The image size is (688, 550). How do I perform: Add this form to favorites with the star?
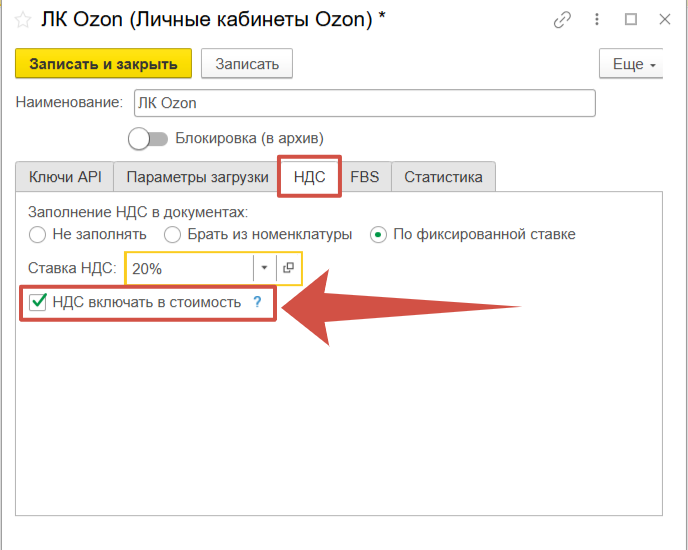[22, 19]
